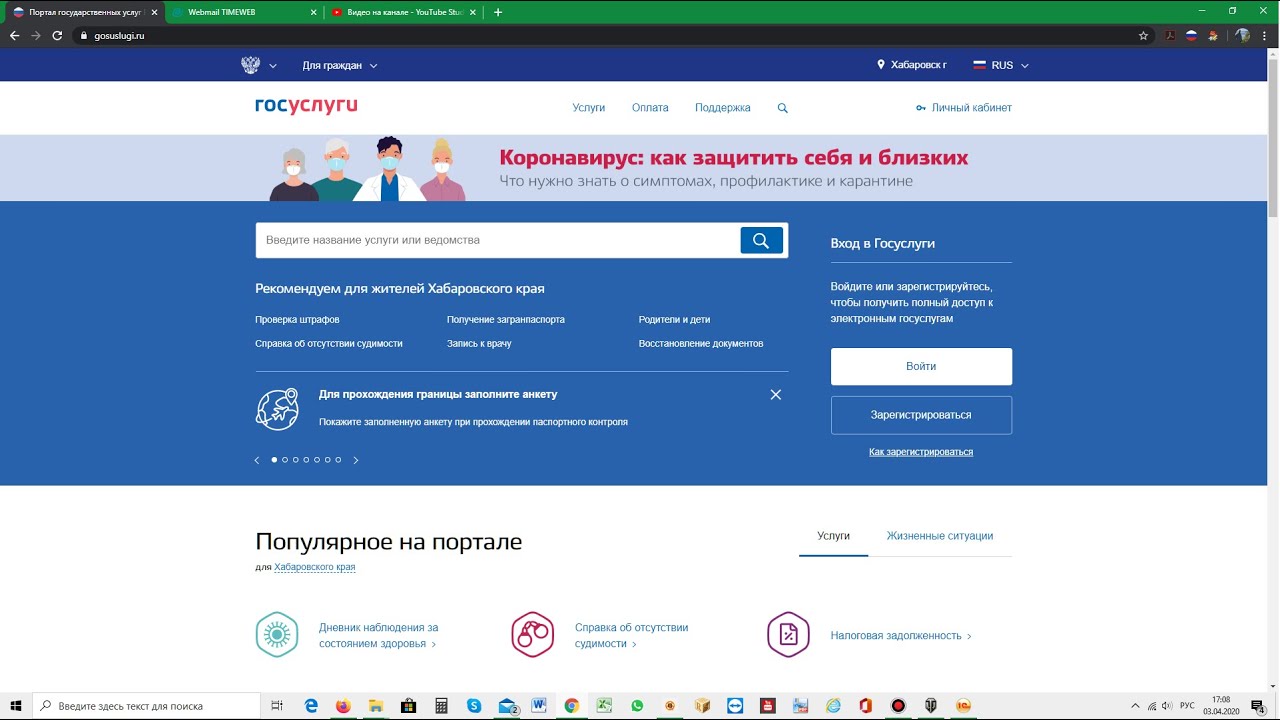Click the Gosuslugi logo
The width and height of the screenshot is (1280, 720).
(x=306, y=106)
